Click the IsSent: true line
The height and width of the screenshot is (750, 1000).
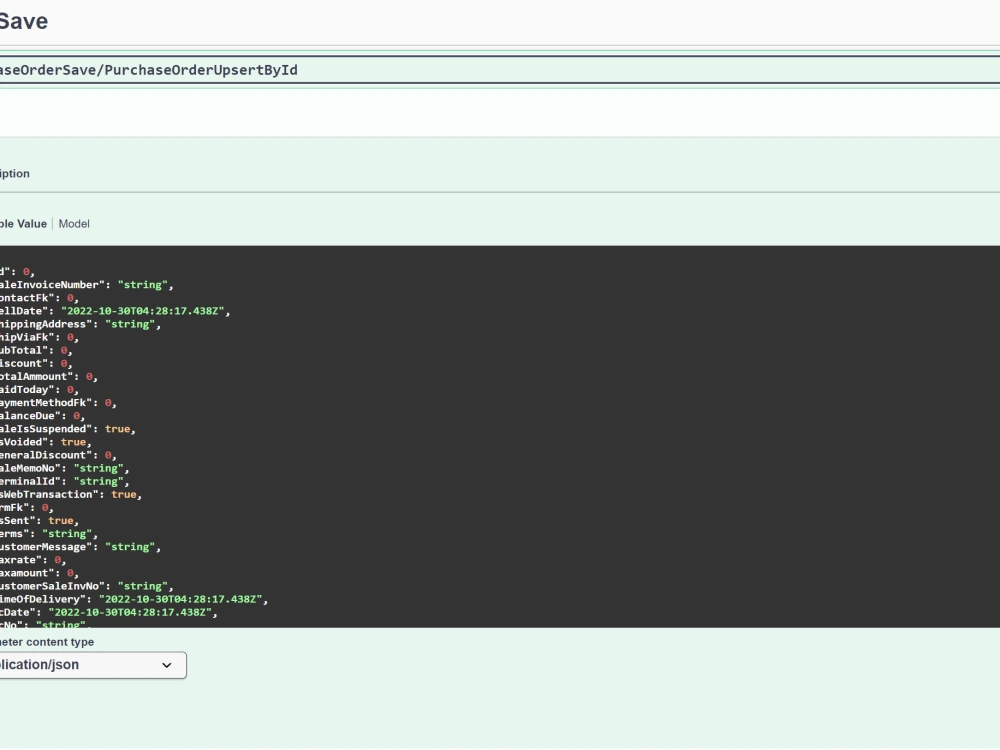click(x=40, y=520)
